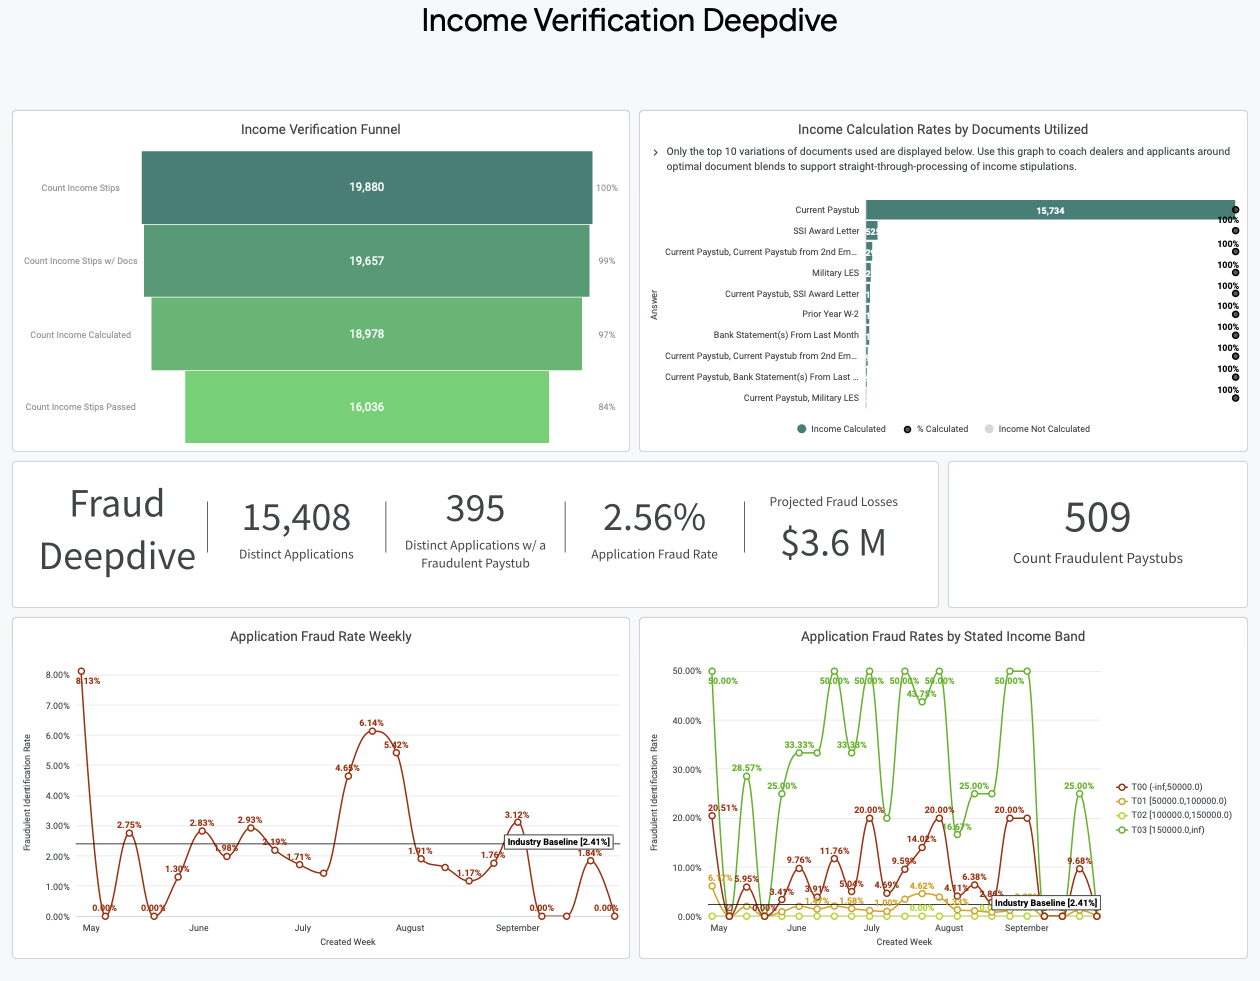Click the 509 Count Fraudulent Paystubs value

pos(1097,519)
